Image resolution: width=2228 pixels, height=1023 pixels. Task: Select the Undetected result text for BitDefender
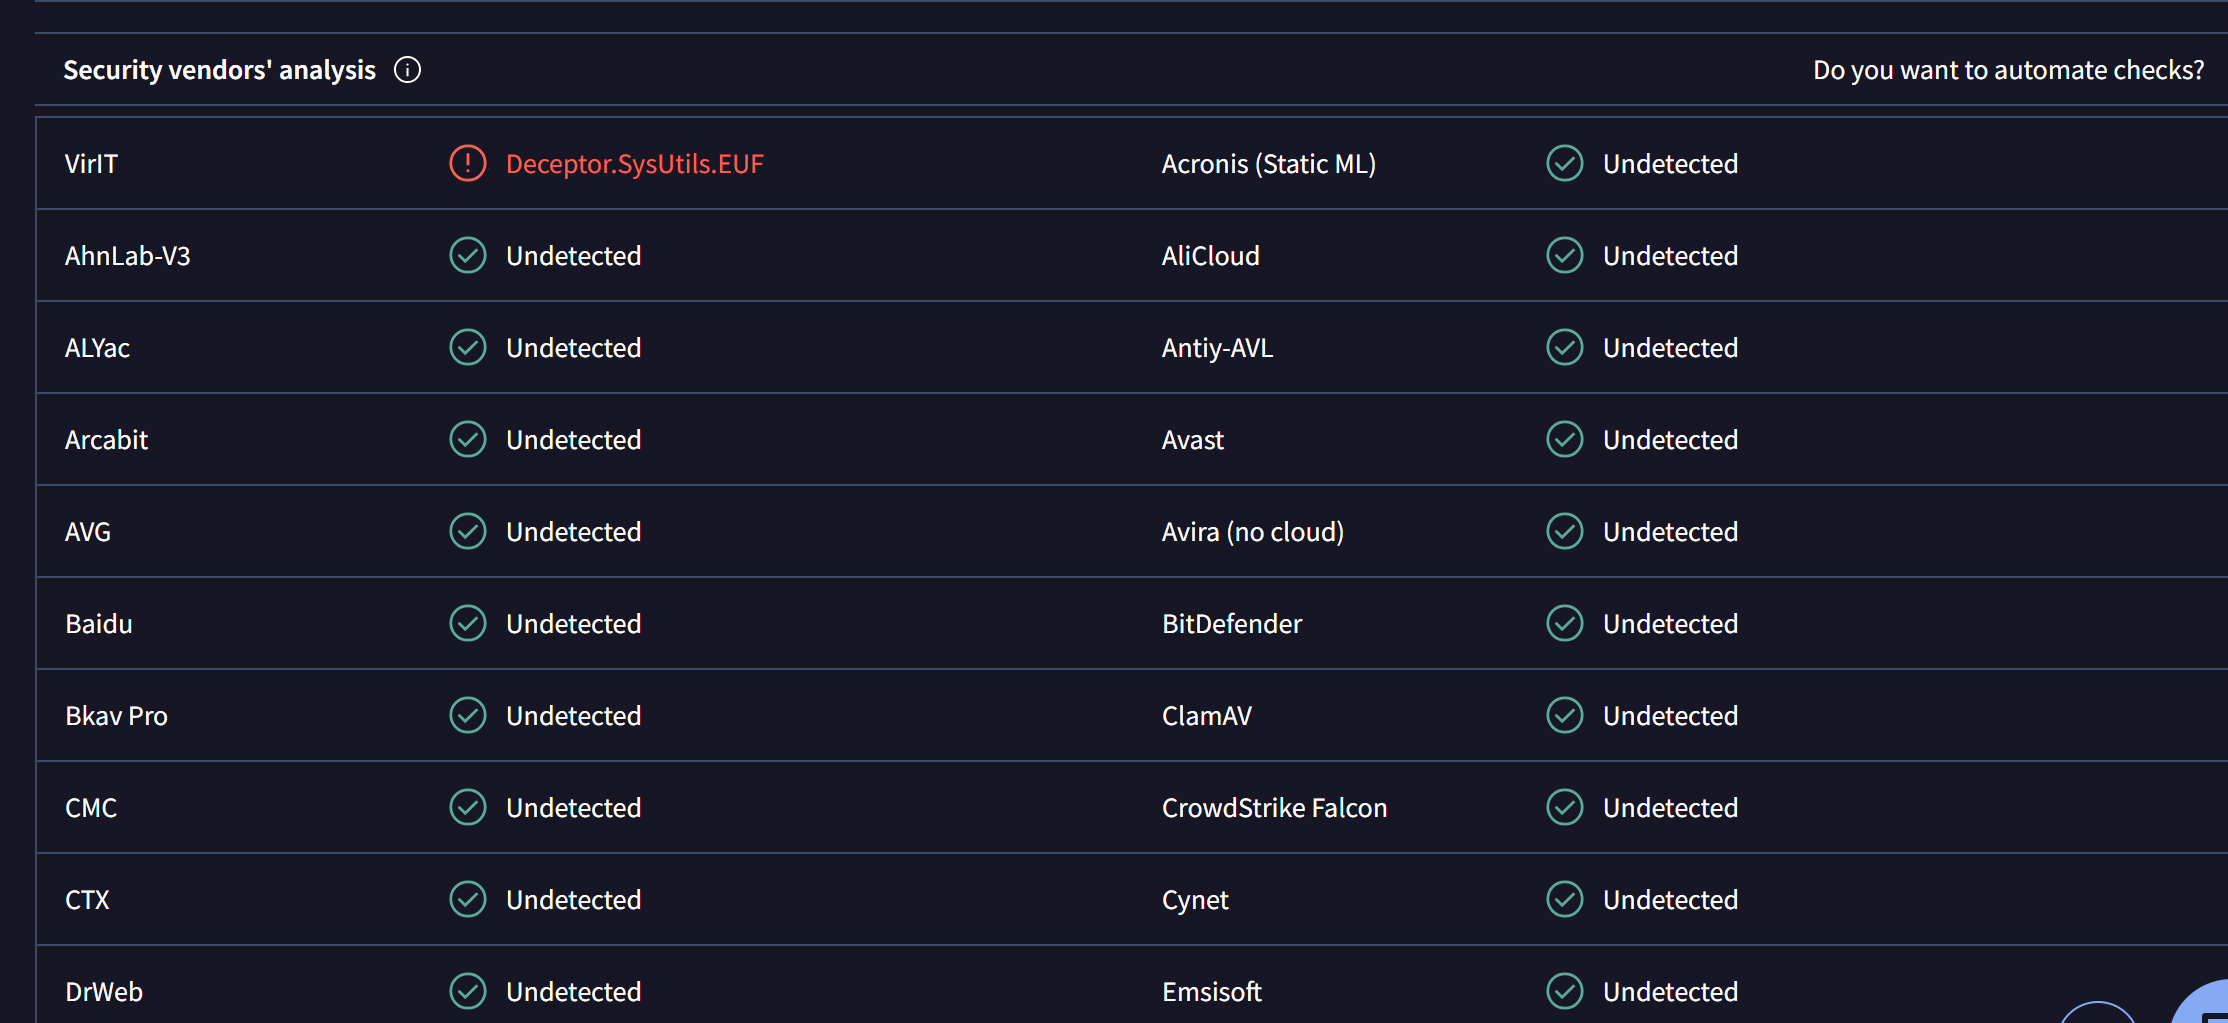1670,624
